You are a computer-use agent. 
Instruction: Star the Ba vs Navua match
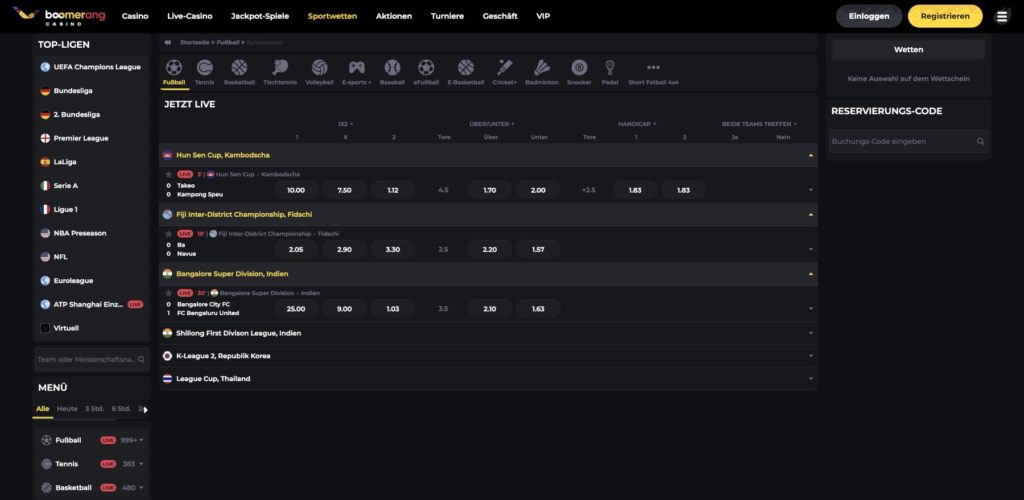pos(168,233)
